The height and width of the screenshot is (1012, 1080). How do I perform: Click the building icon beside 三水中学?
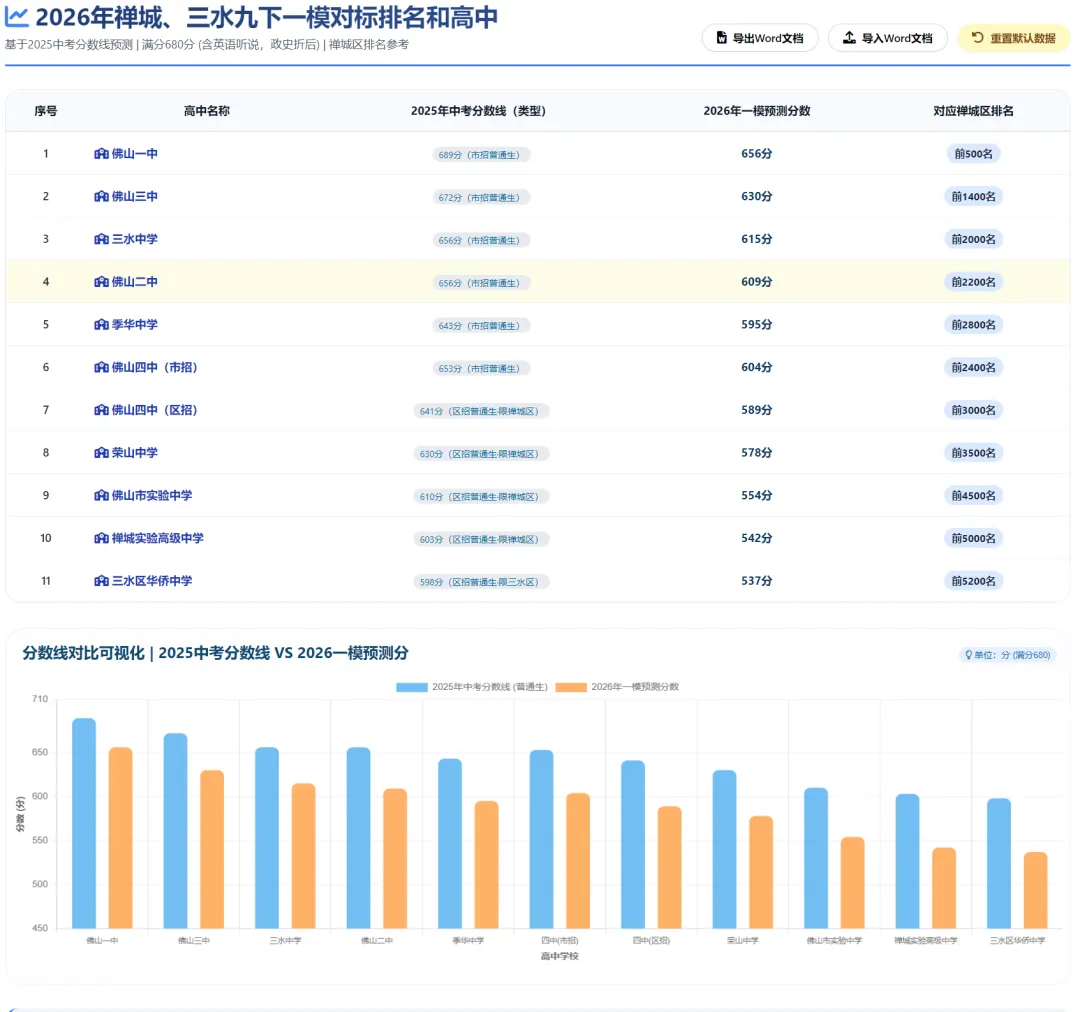101,239
